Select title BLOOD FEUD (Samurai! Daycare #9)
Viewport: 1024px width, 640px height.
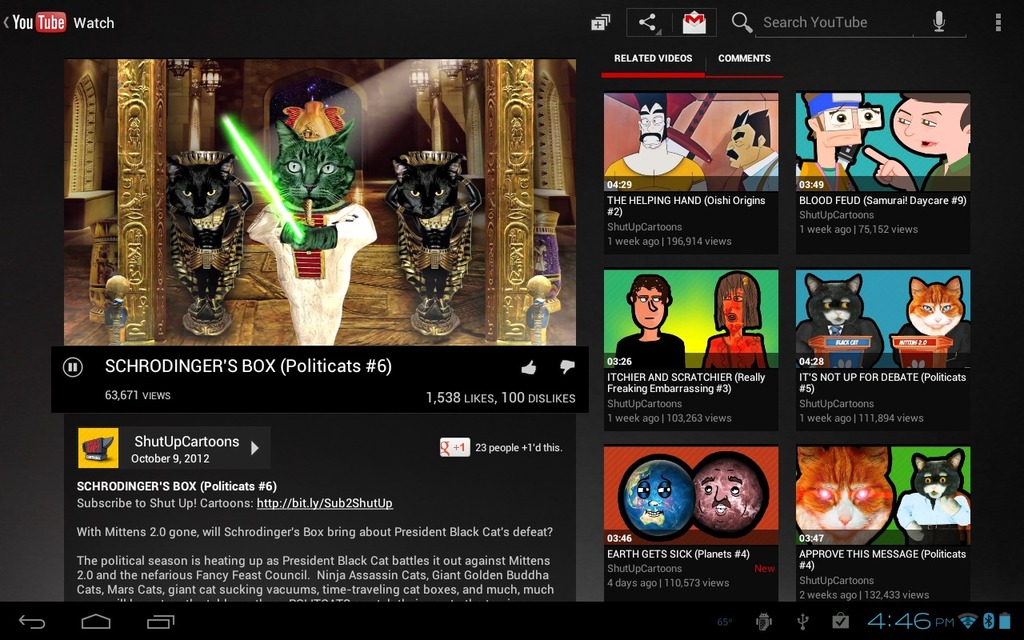(882, 200)
